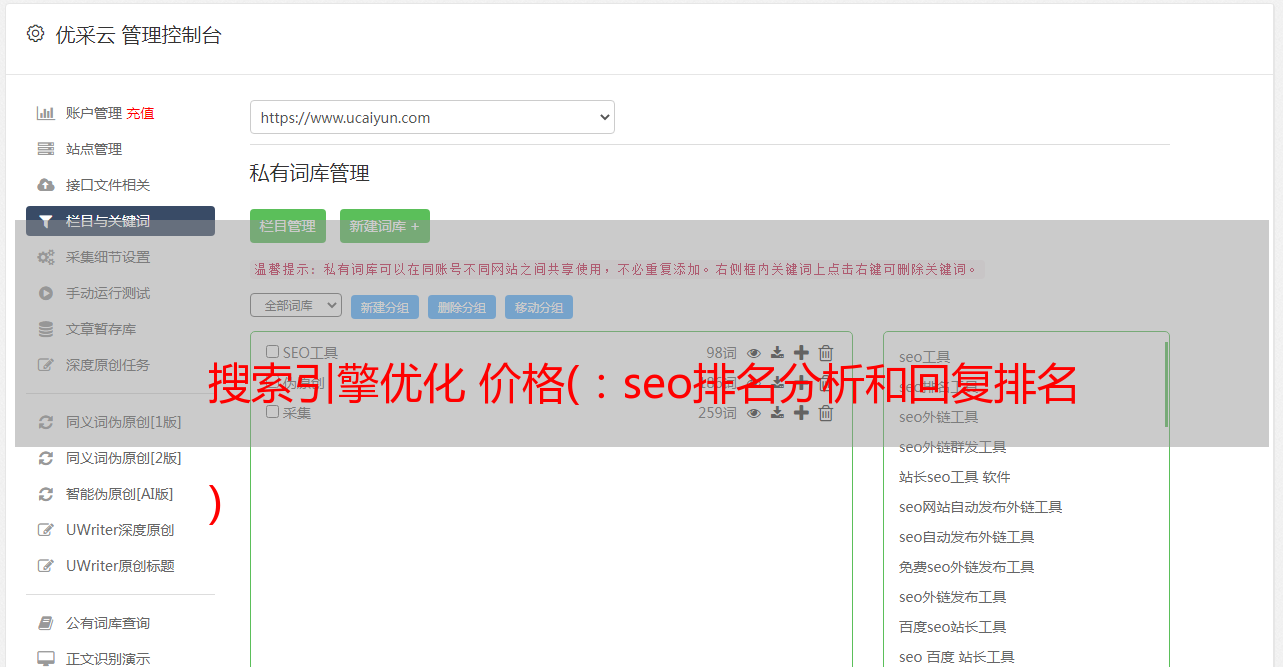Click the 删除分组 button
The height and width of the screenshot is (667, 1283).
462,307
